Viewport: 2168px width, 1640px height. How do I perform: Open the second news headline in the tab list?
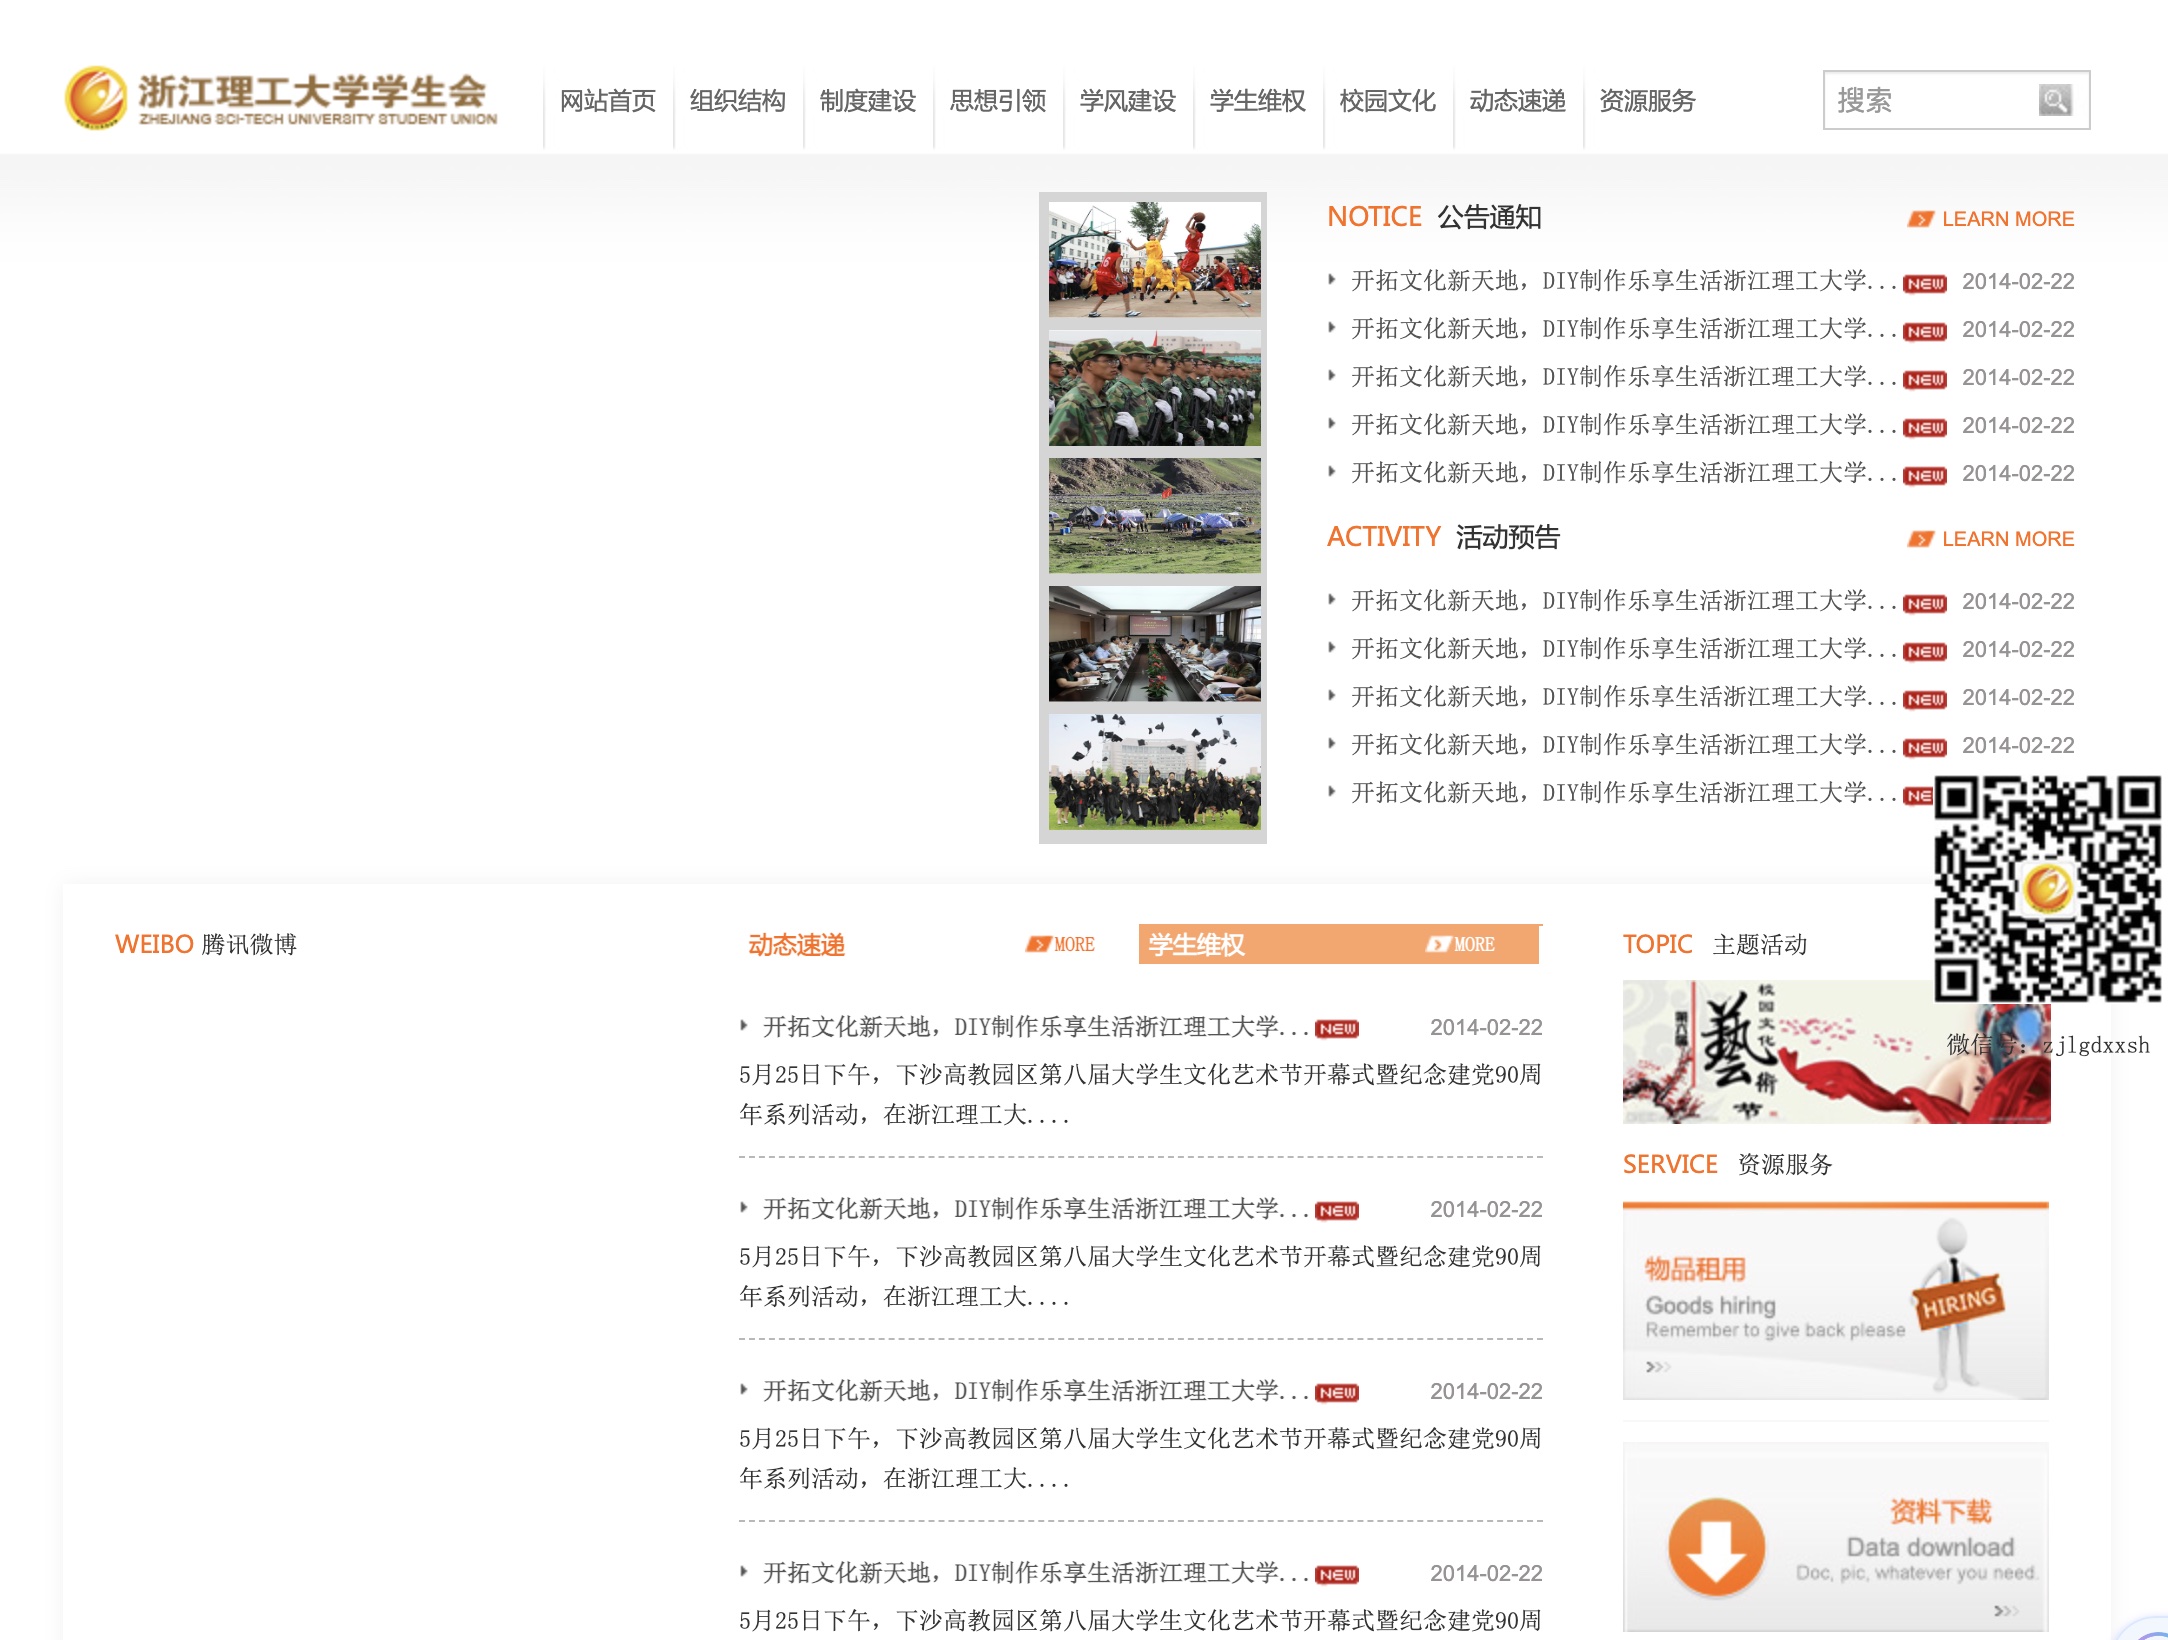[x=1036, y=1209]
